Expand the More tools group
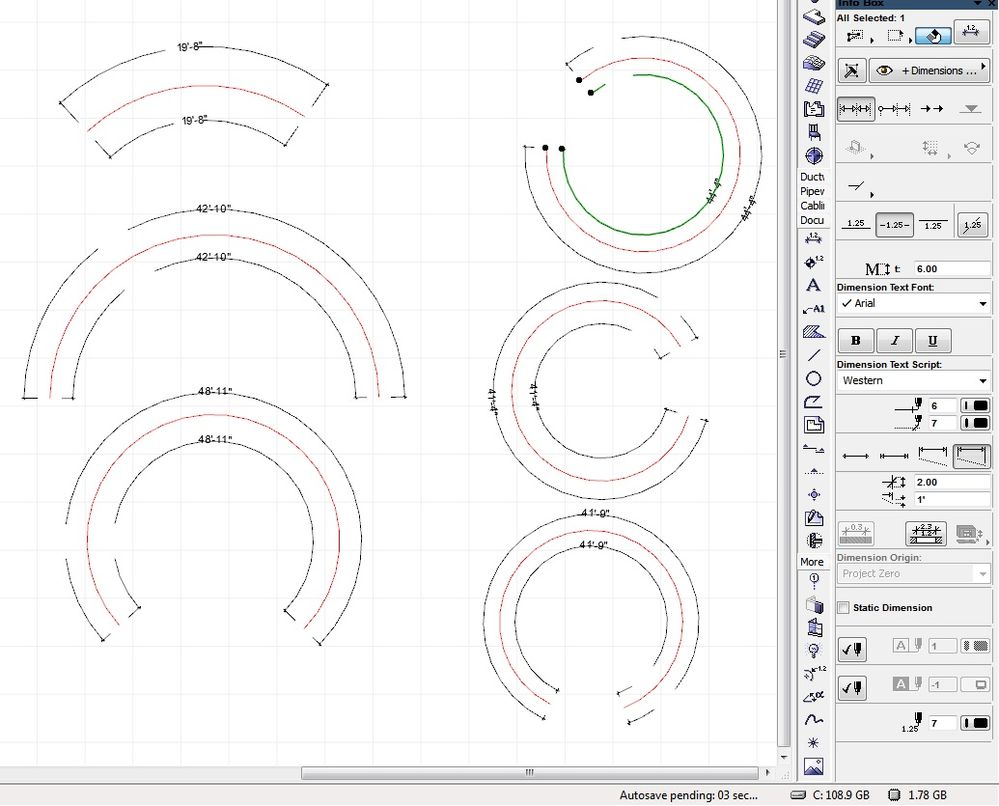Screen dimensions: 999x806 pyautogui.click(x=812, y=562)
